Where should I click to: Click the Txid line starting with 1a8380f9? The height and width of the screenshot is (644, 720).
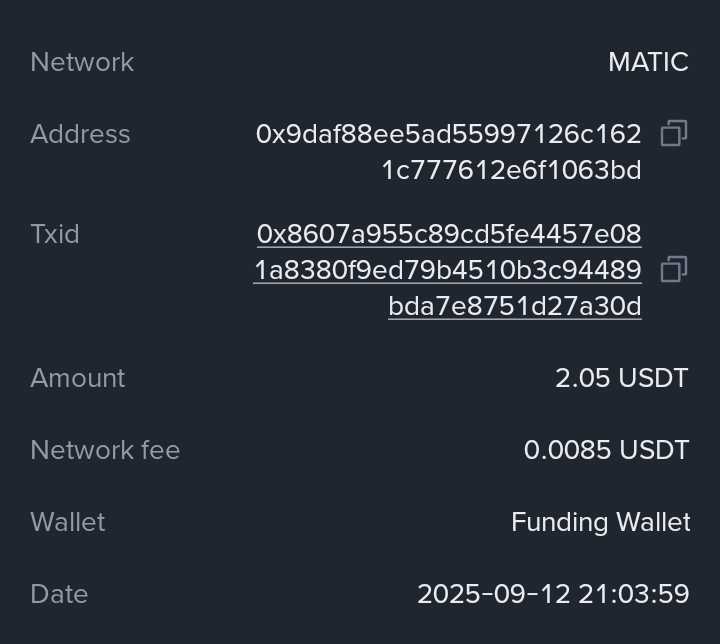[447, 270]
